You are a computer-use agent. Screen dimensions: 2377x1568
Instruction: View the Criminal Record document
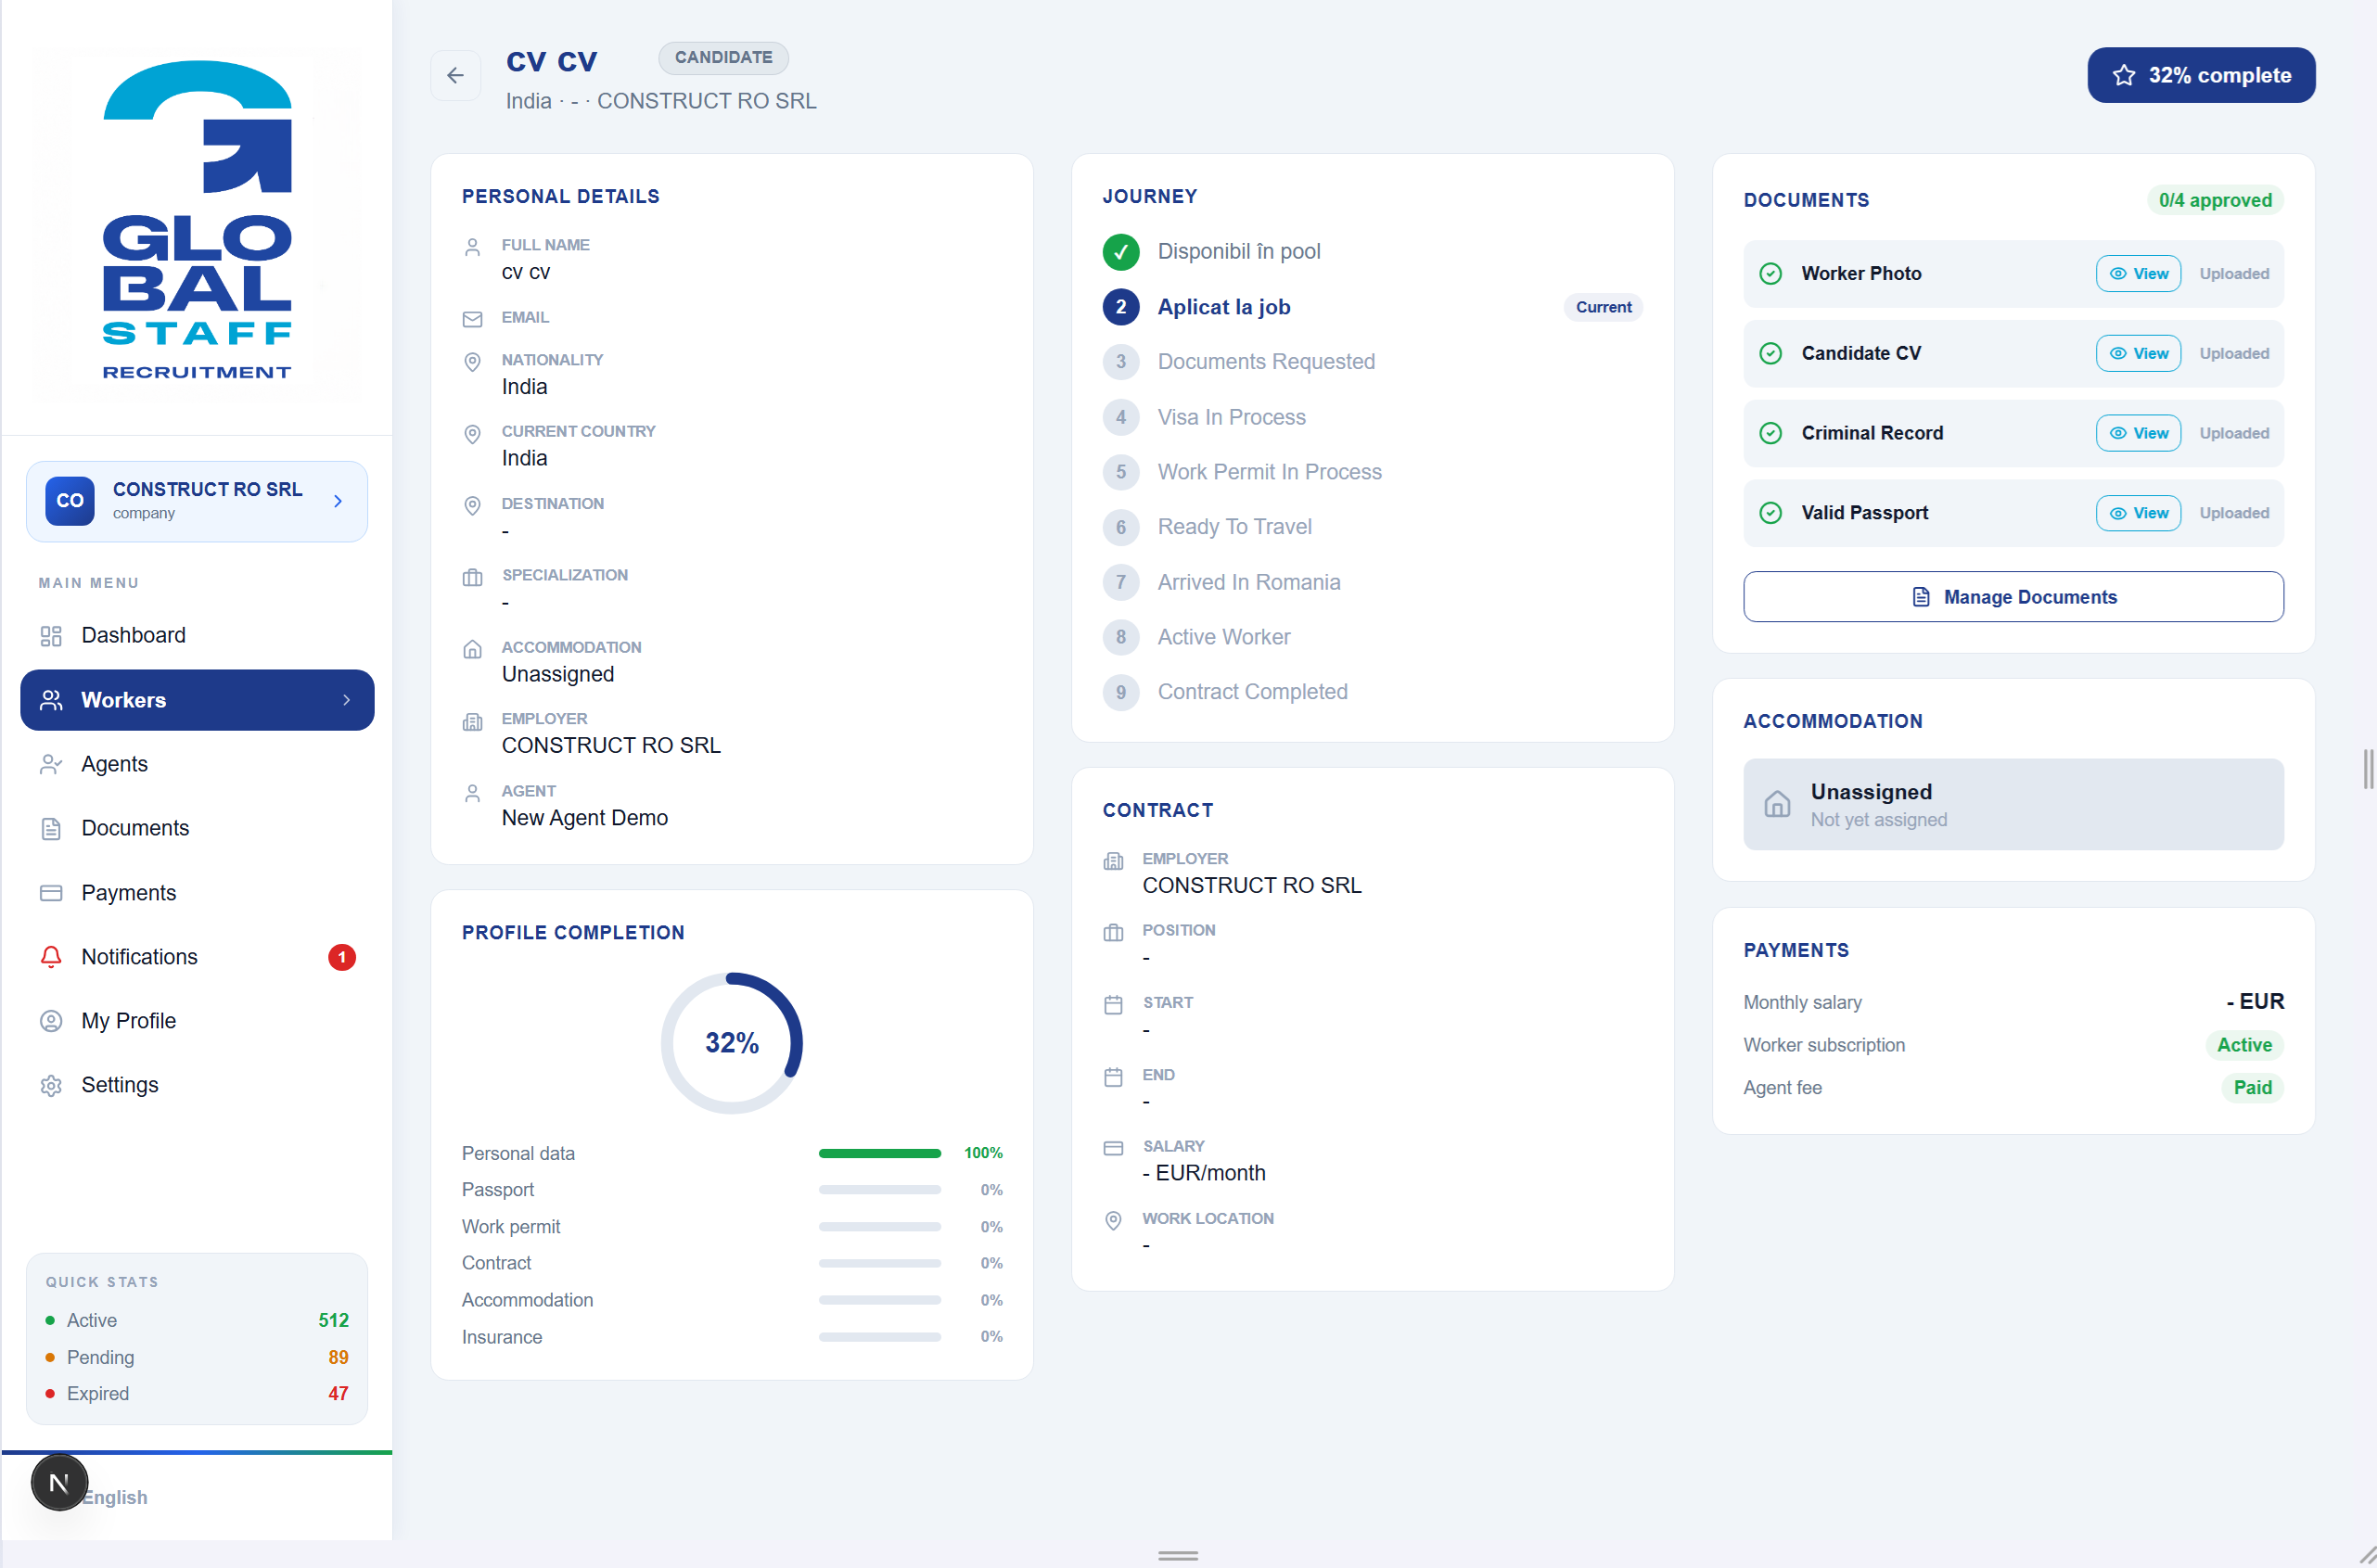2138,433
